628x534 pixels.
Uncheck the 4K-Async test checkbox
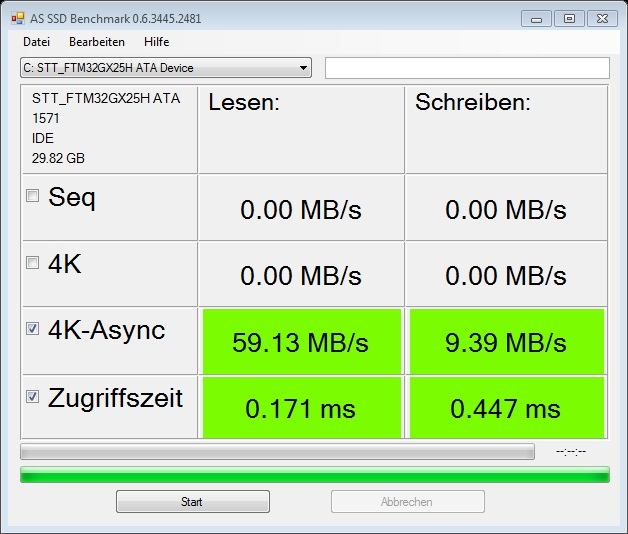pos(32,328)
